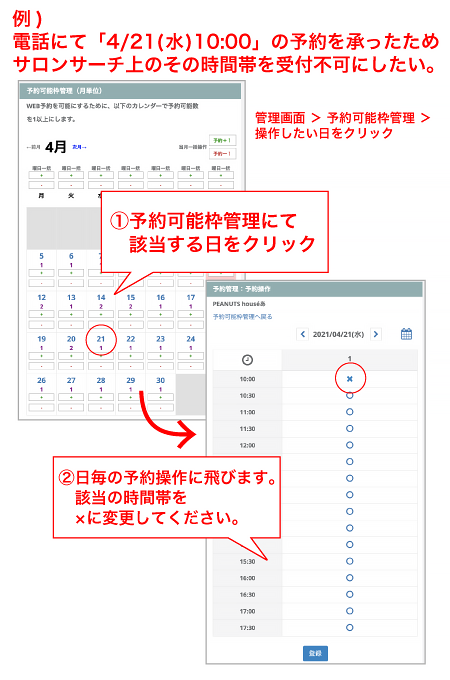This screenshot has width=450, height=680.
Task: Click minus stepper under day 26
Action: 42,407
